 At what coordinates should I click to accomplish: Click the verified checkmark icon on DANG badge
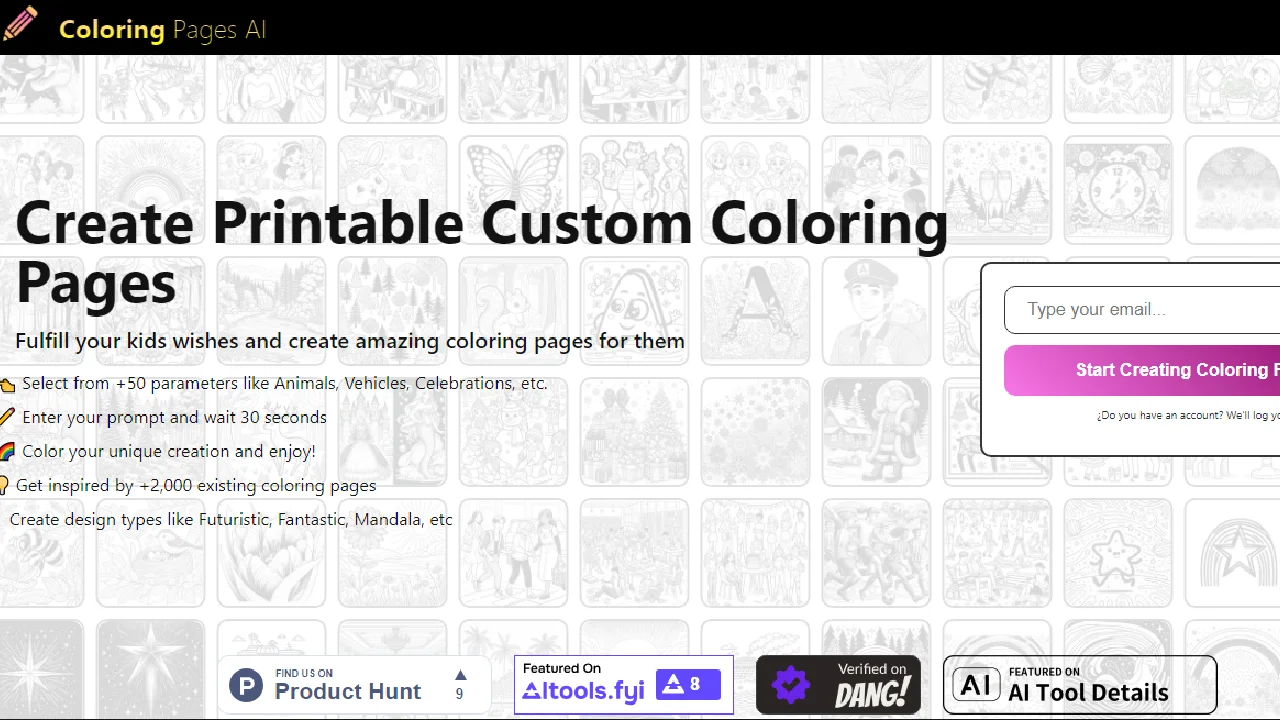[791, 684]
